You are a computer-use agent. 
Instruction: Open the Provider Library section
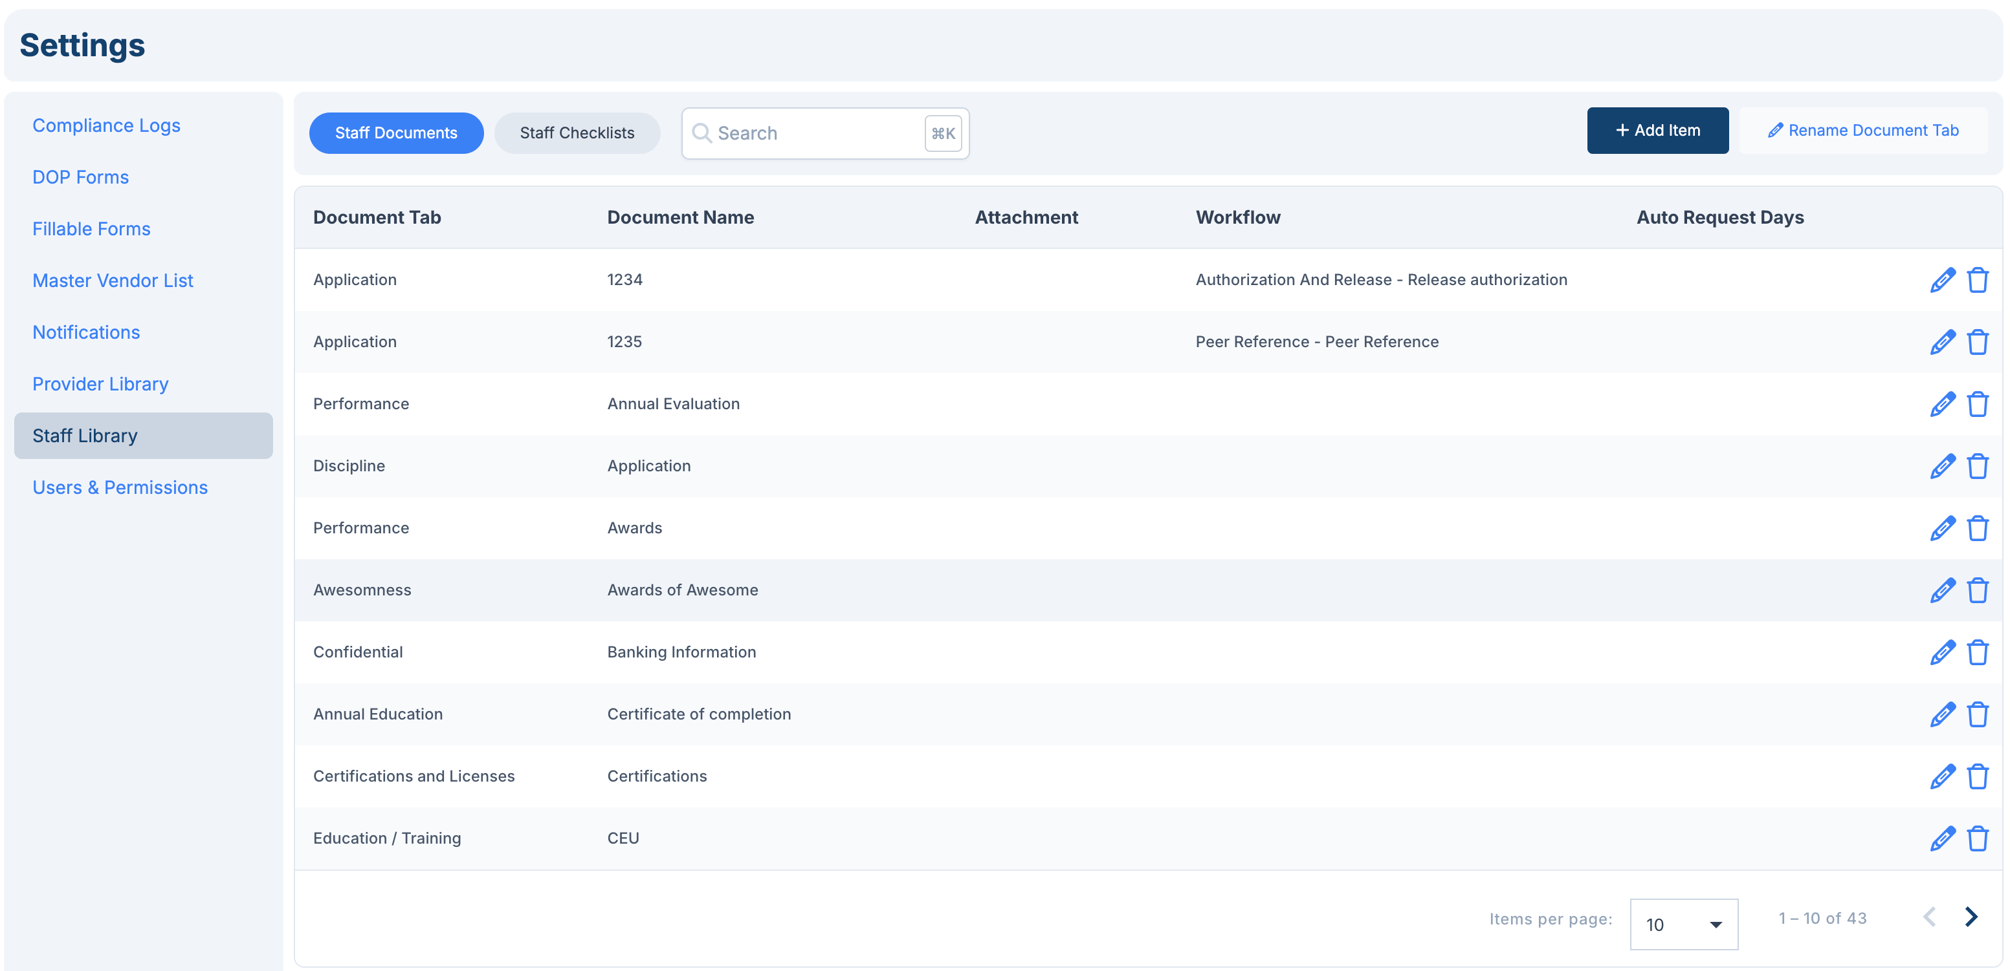(100, 384)
